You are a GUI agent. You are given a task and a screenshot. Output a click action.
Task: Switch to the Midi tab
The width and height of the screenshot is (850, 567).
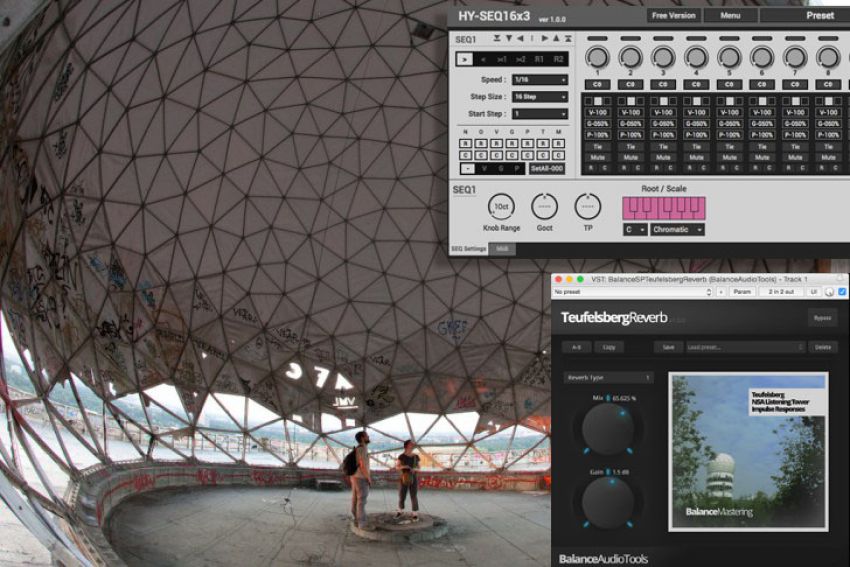502,249
